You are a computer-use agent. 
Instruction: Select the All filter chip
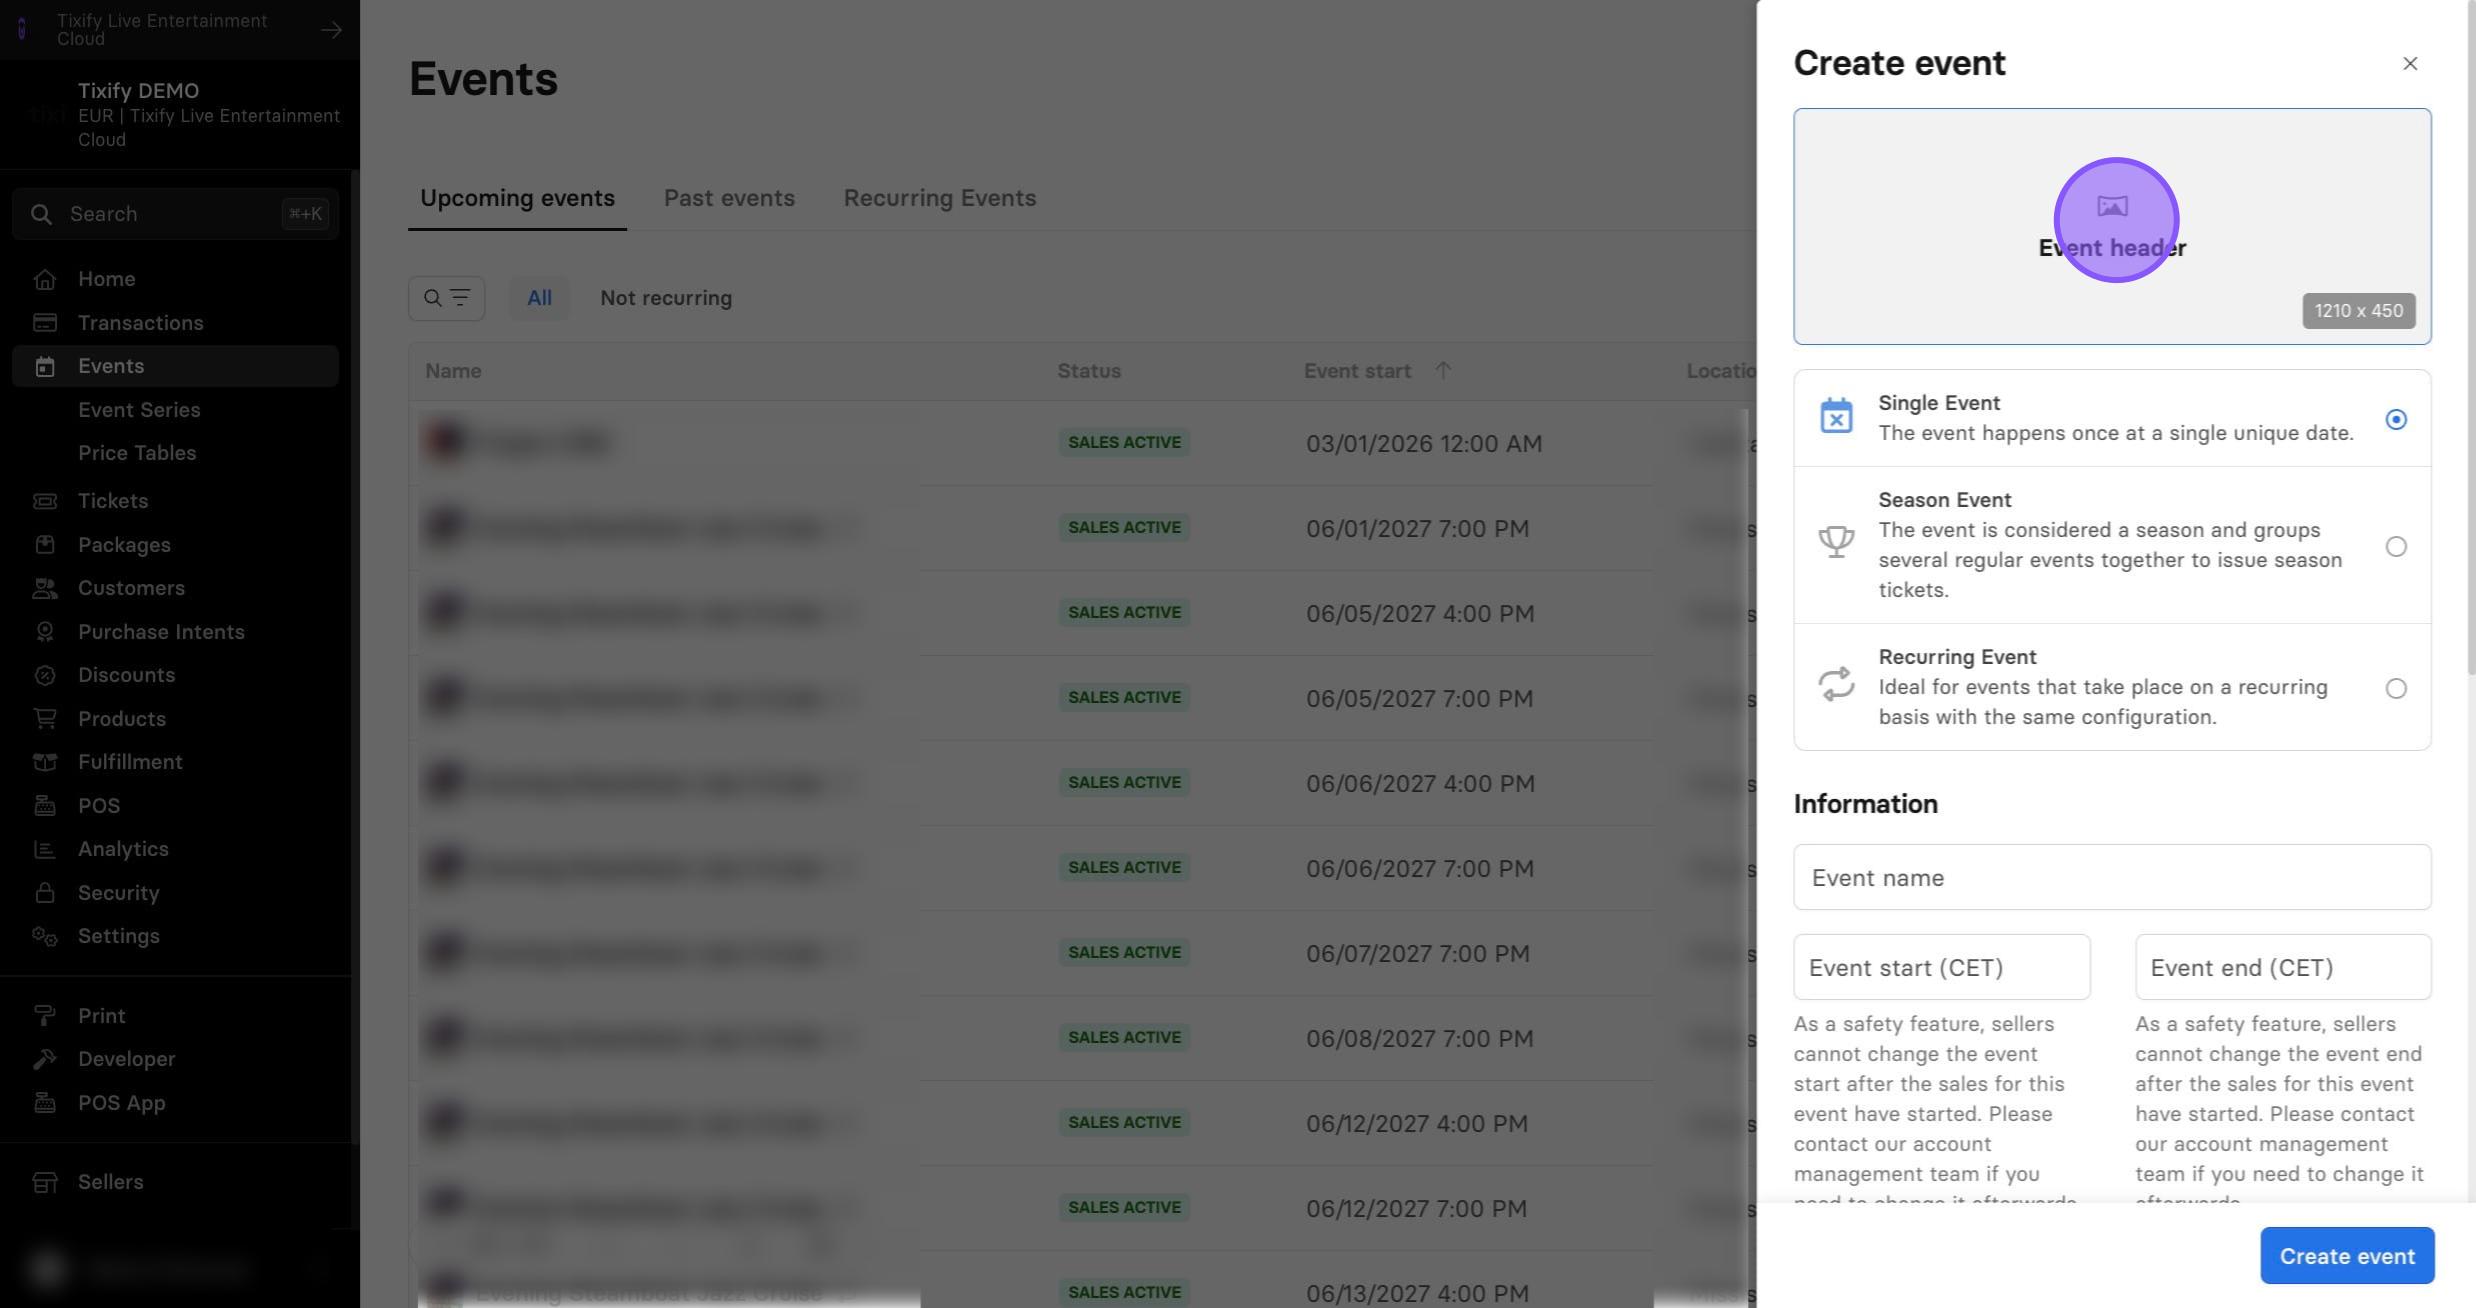[x=539, y=298]
